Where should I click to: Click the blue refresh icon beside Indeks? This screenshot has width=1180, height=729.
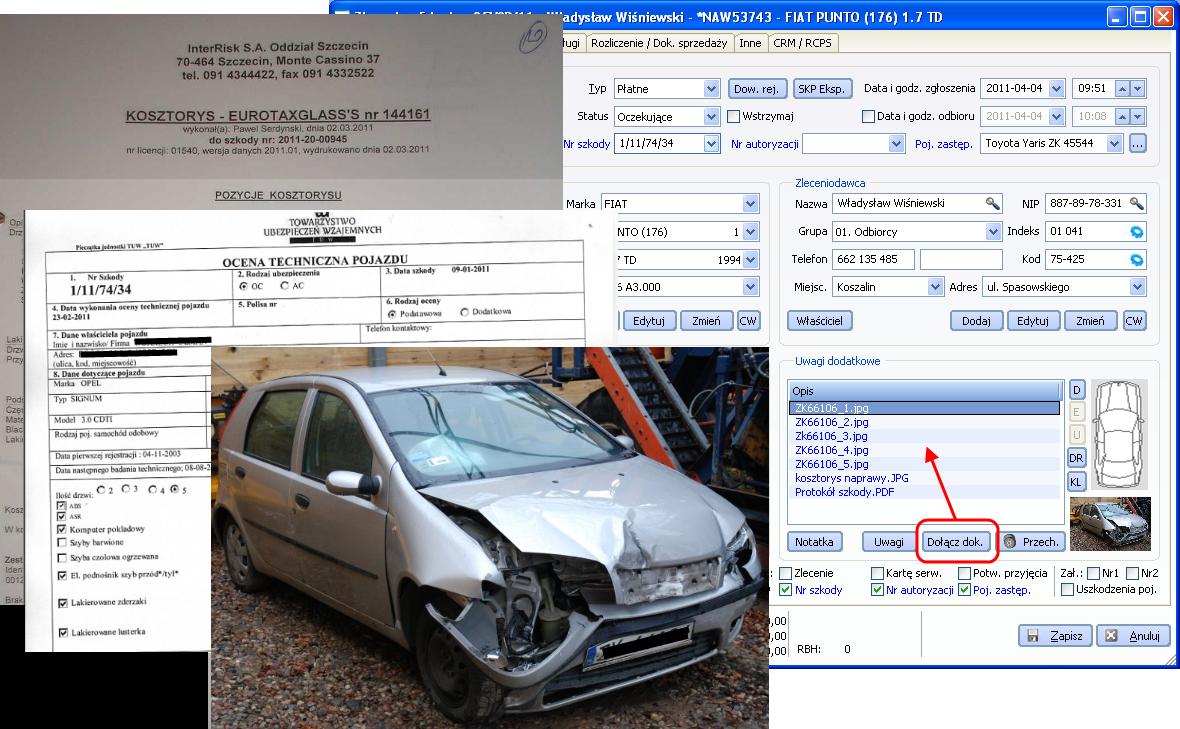pyautogui.click(x=1136, y=232)
